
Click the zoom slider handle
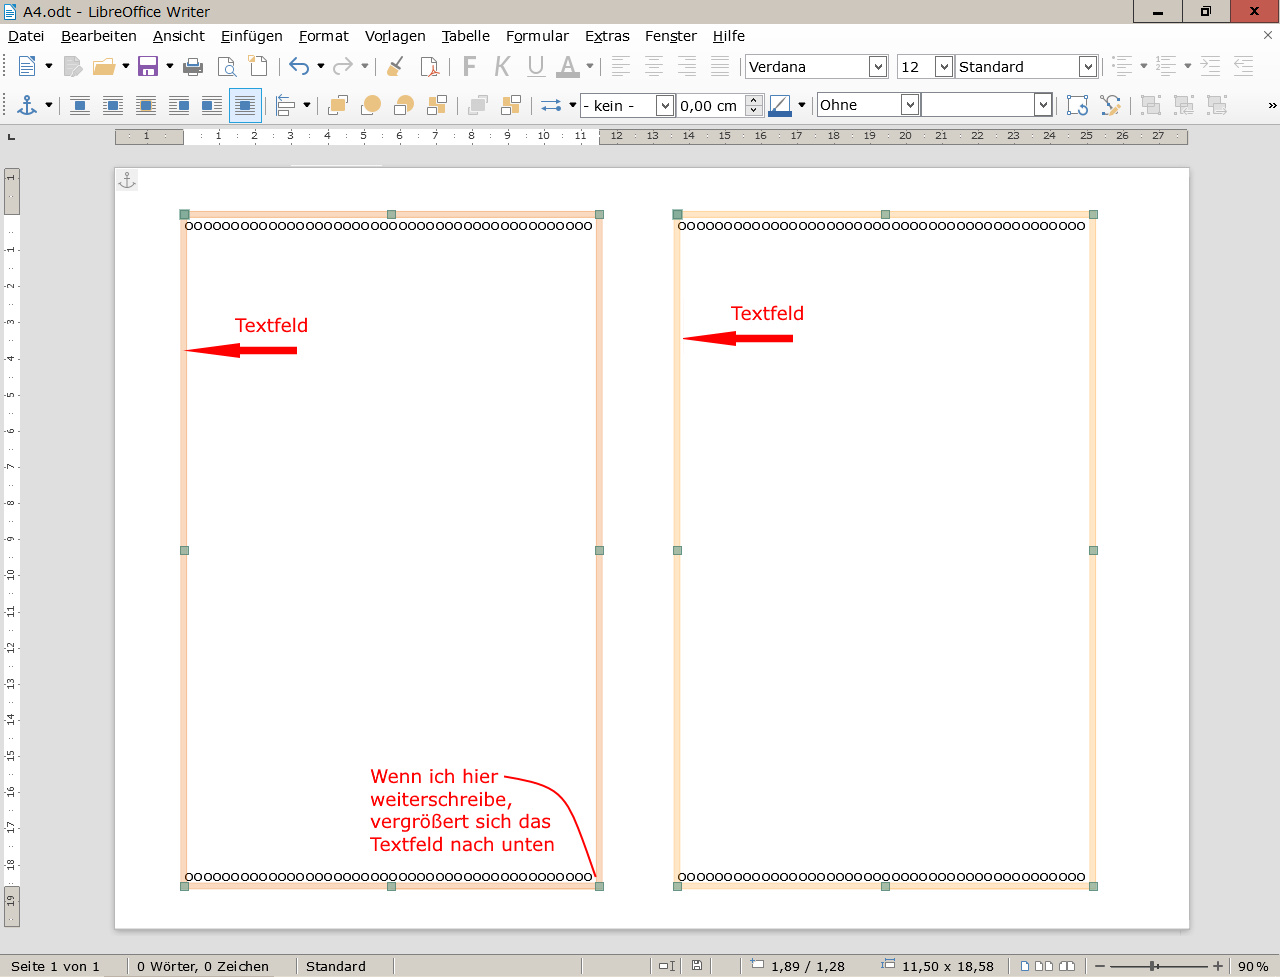[x=1154, y=966]
